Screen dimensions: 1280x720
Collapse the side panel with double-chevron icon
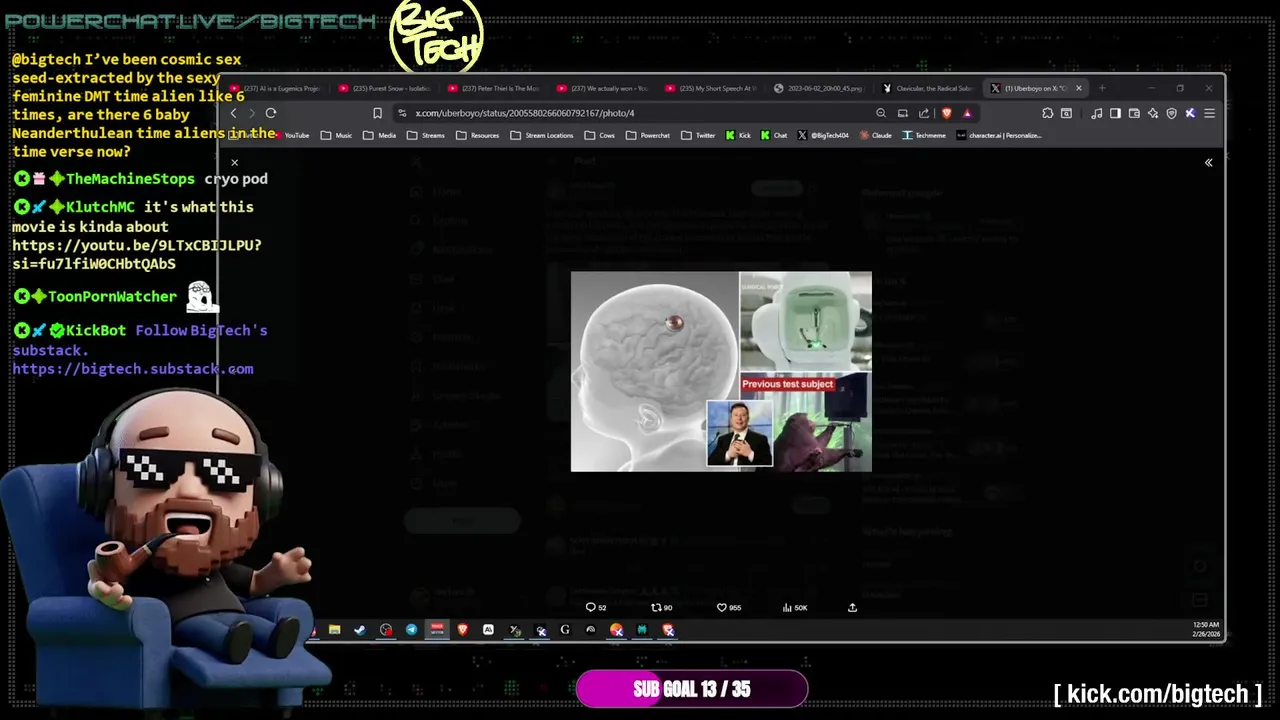1208,162
